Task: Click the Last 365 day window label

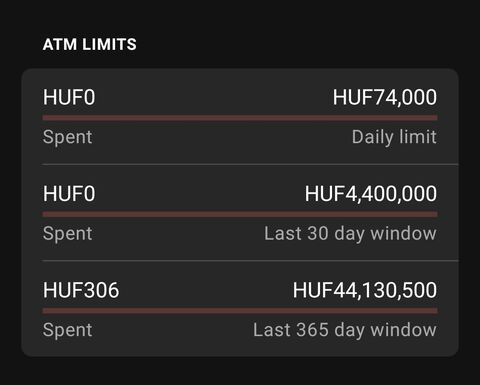Action: click(345, 330)
